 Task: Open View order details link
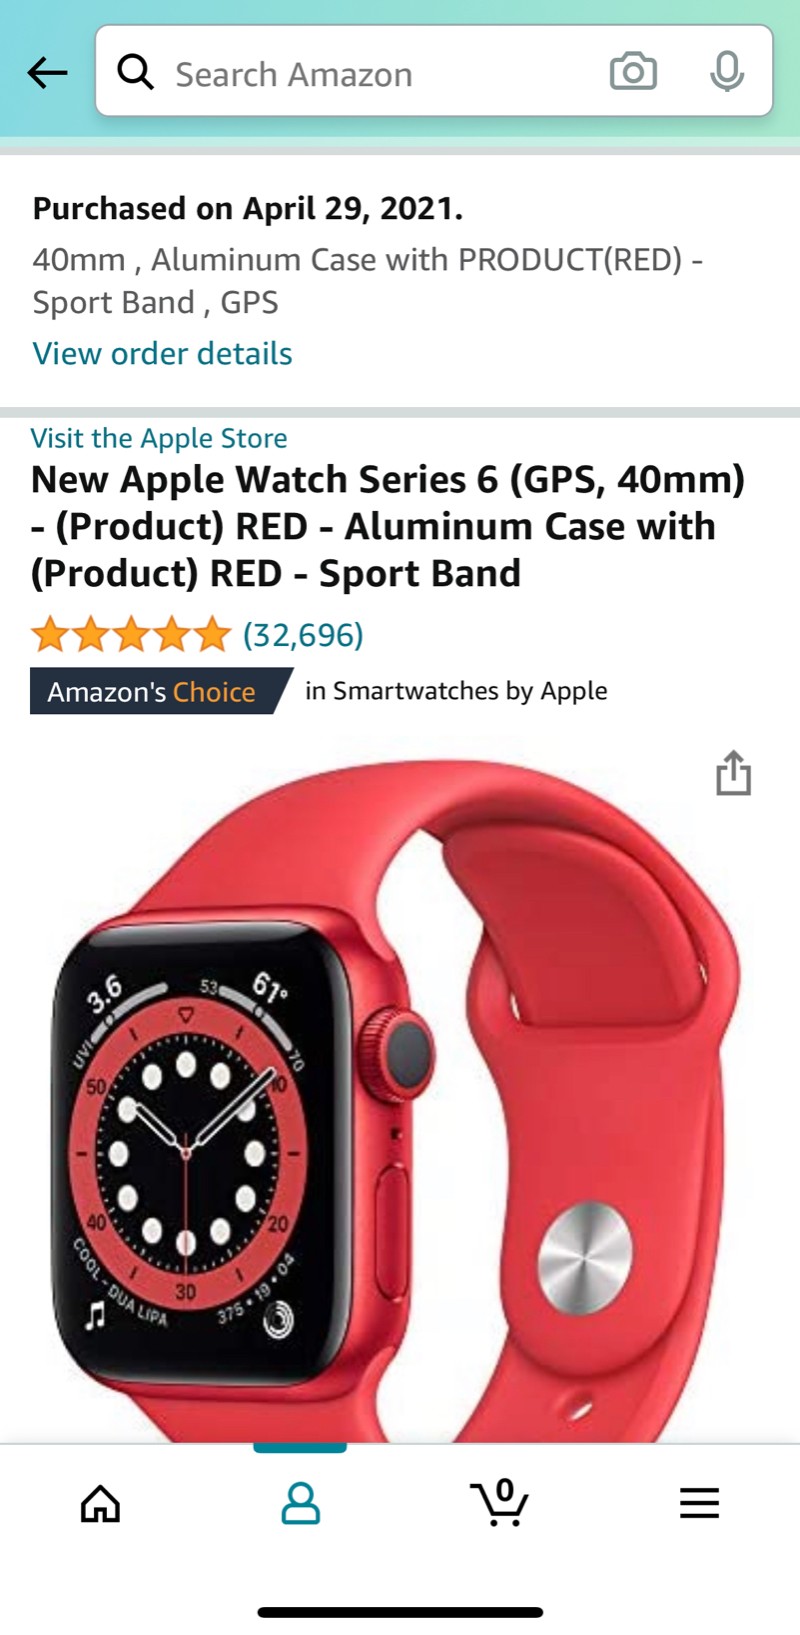click(x=162, y=353)
